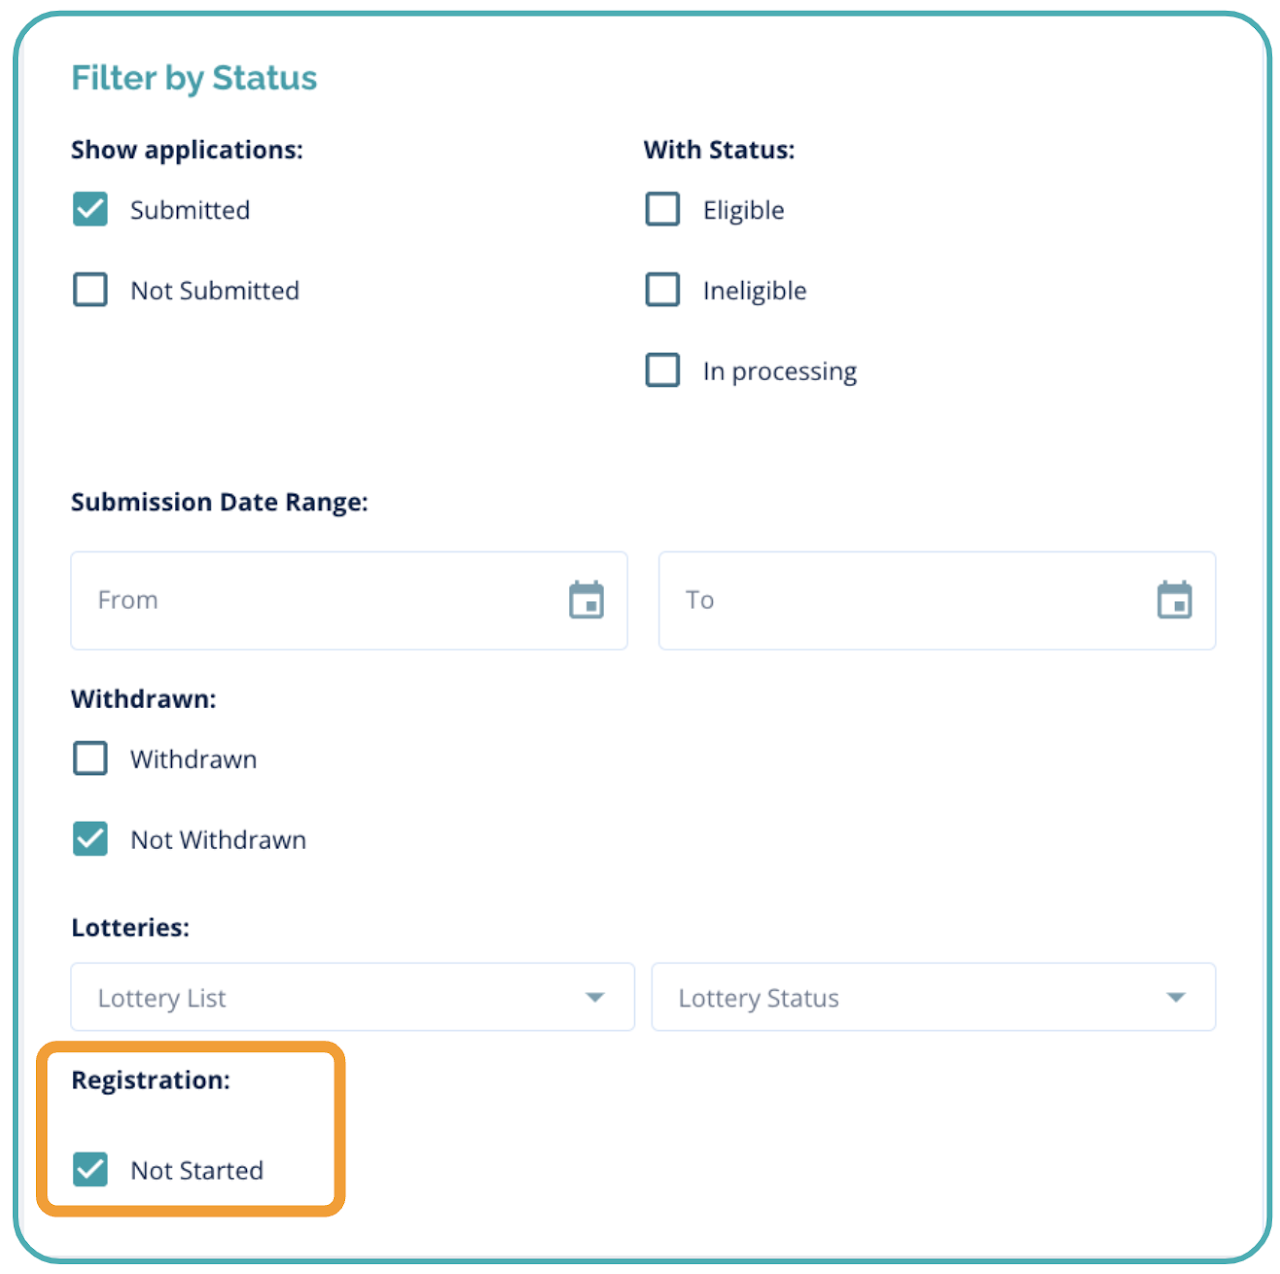Toggle the Not Started registration checkbox

(x=90, y=1169)
